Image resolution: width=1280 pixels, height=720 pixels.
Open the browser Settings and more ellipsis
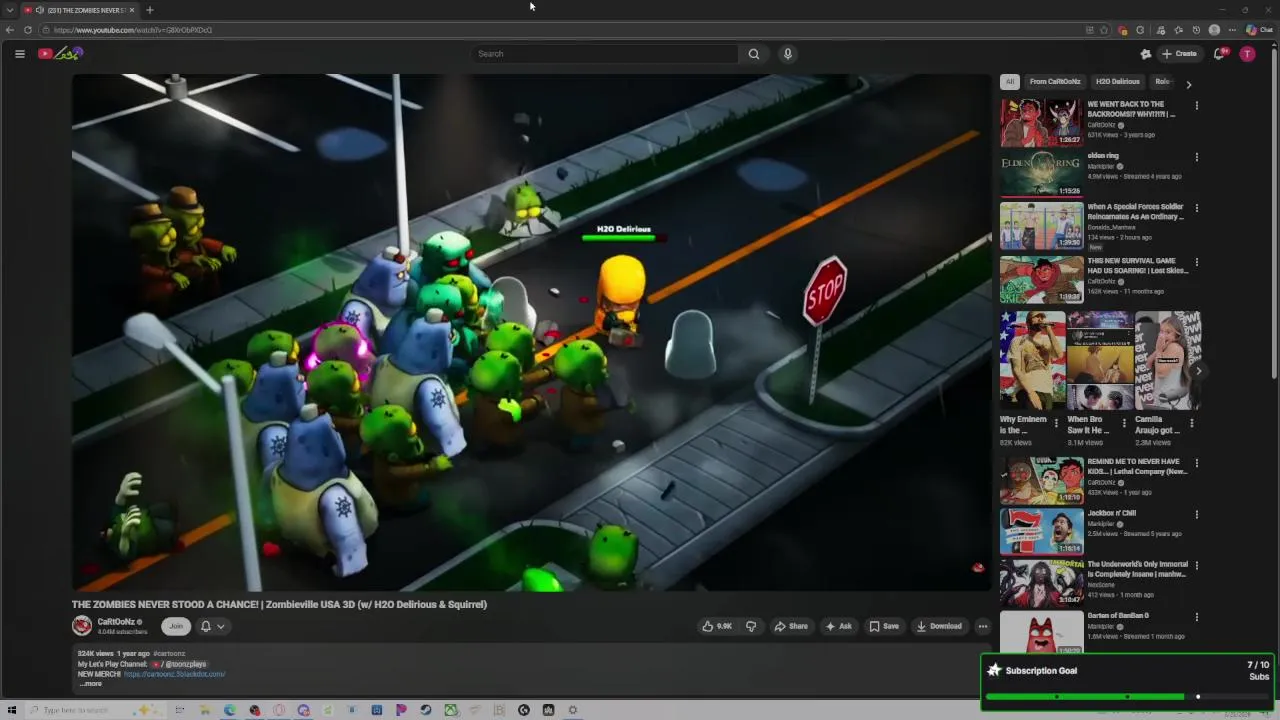tap(1231, 30)
